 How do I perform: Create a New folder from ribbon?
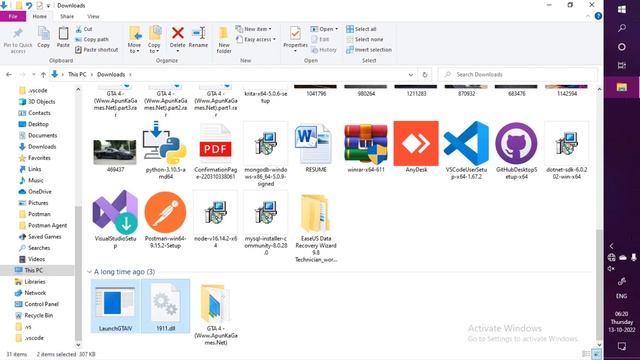tap(224, 40)
